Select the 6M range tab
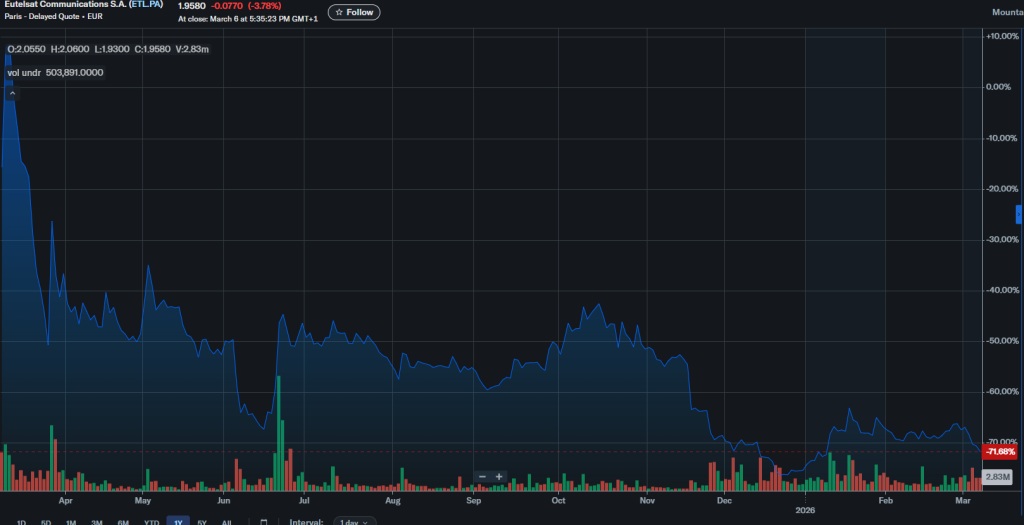The height and width of the screenshot is (525, 1024). tap(123, 522)
